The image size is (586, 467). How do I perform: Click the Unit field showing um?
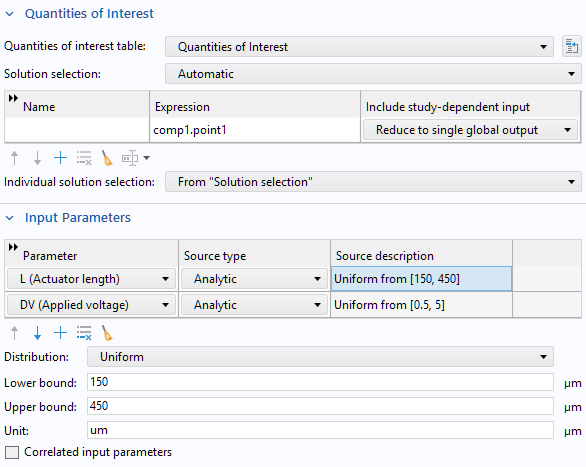point(320,430)
